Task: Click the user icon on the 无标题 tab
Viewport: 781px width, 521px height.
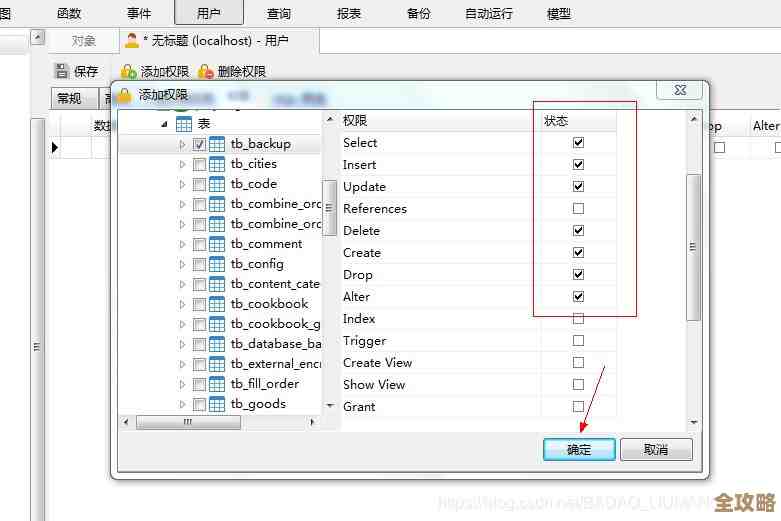Action: tap(131, 40)
